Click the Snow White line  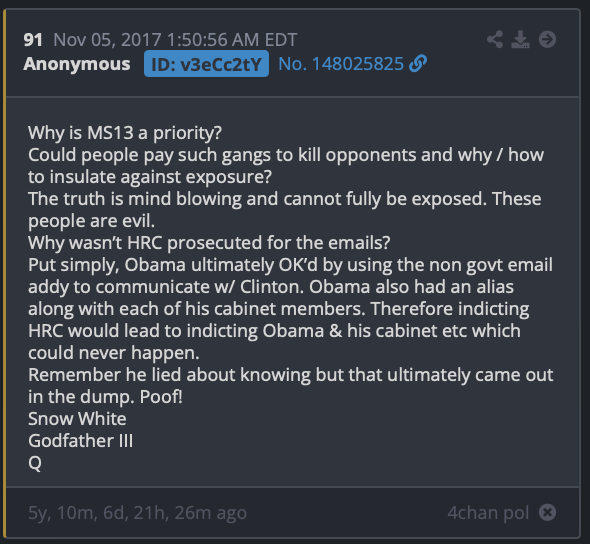coord(77,419)
